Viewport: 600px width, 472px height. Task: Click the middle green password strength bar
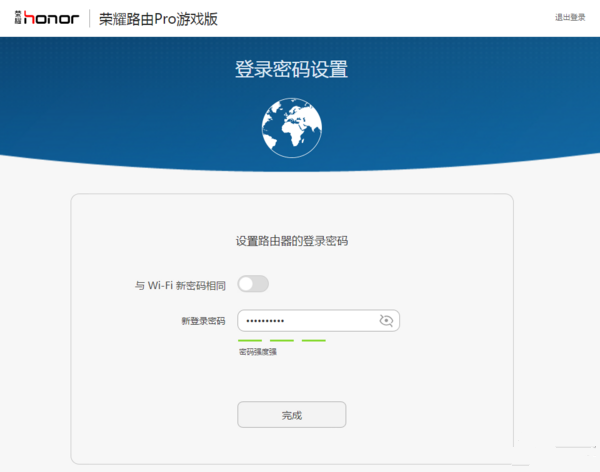281,340
